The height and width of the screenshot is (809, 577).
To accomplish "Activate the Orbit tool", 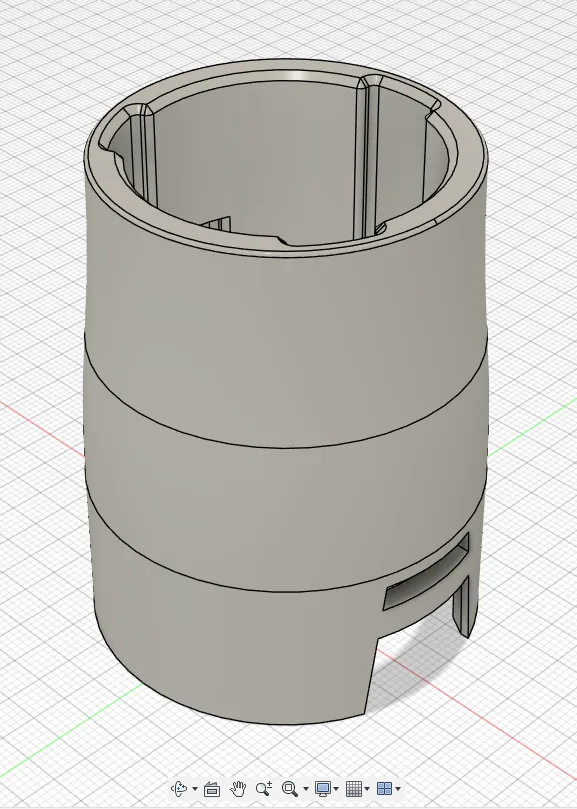I will tap(179, 788).
